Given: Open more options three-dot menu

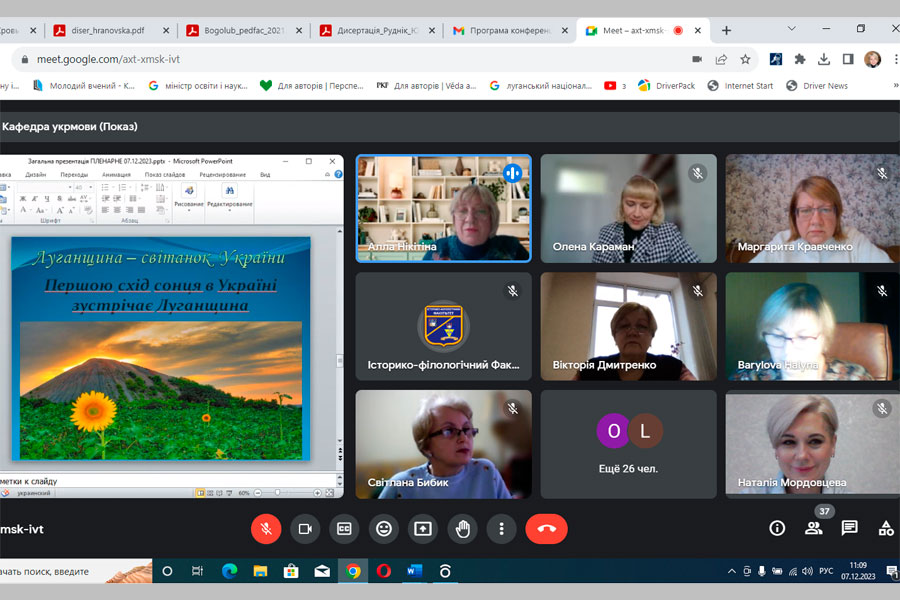Looking at the screenshot, I should (501, 528).
